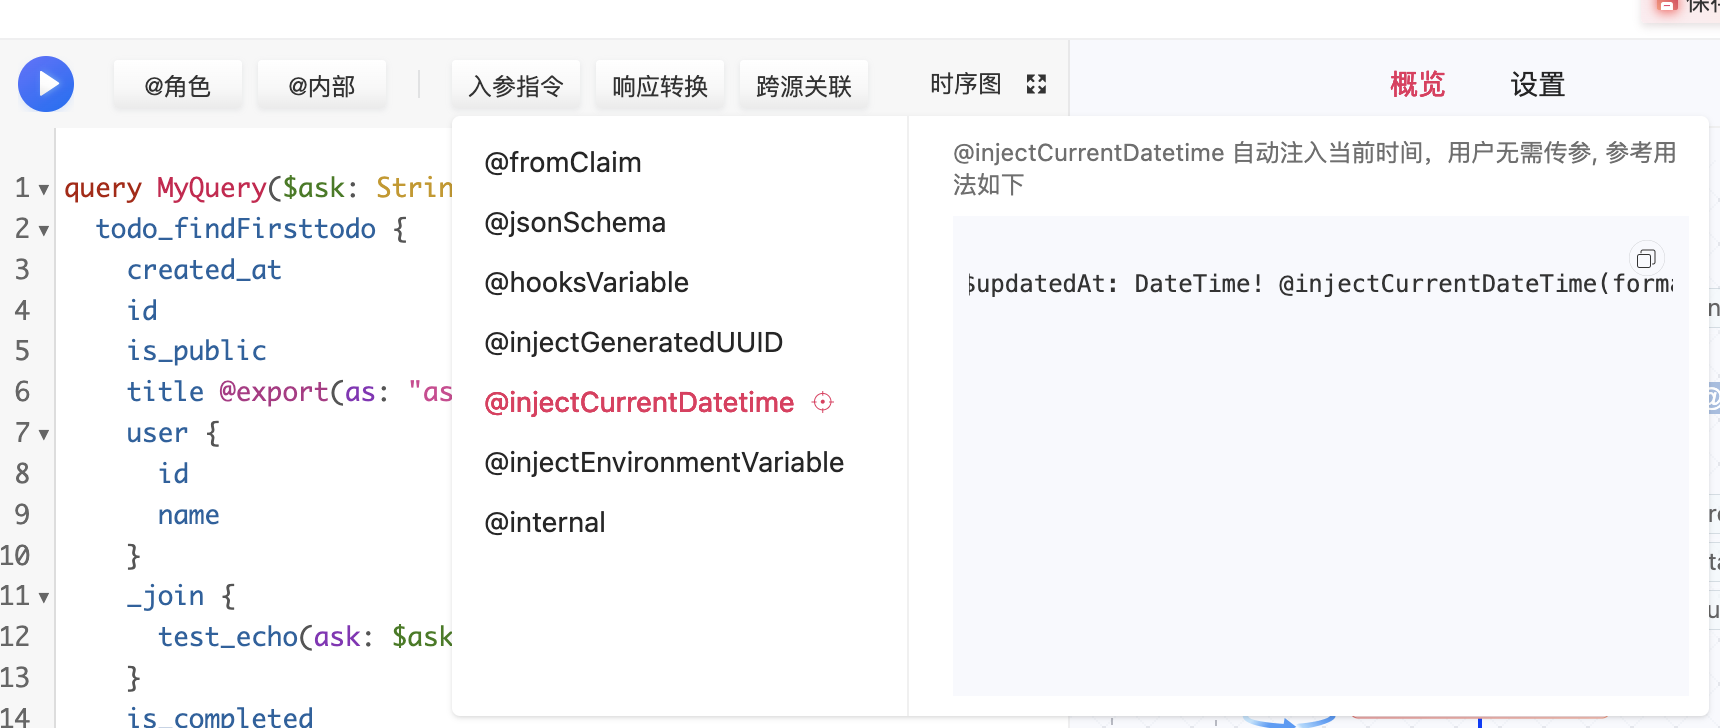This screenshot has height=728, width=1720.
Task: Collapse the query MyQuery line fold arrow
Action: coord(44,189)
